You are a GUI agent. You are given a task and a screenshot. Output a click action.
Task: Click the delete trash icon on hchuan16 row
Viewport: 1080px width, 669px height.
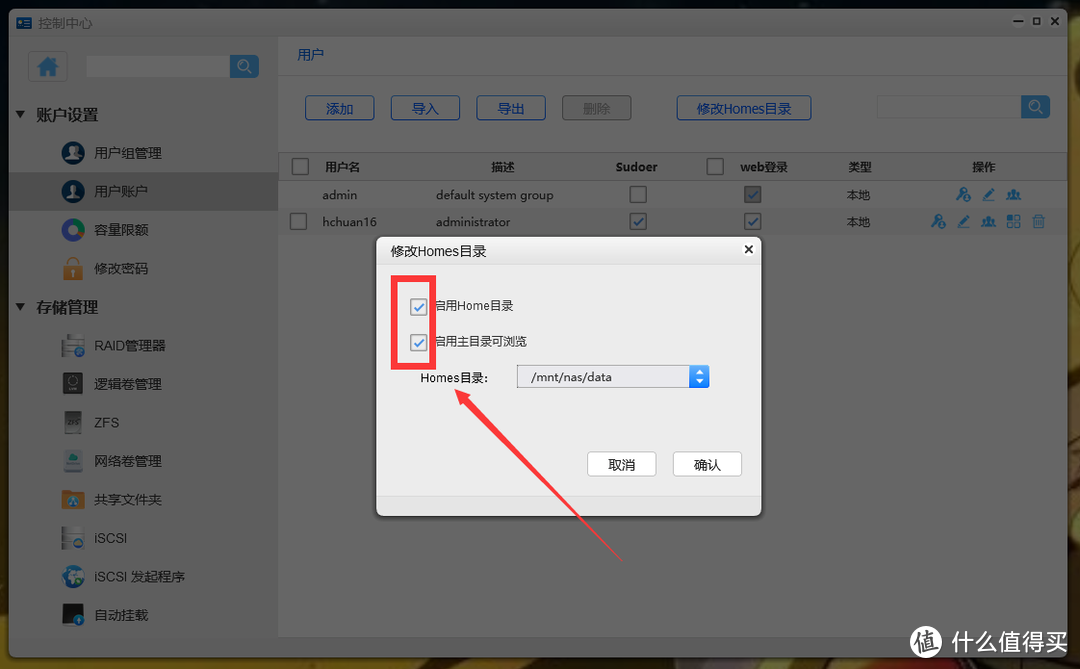(x=1038, y=221)
